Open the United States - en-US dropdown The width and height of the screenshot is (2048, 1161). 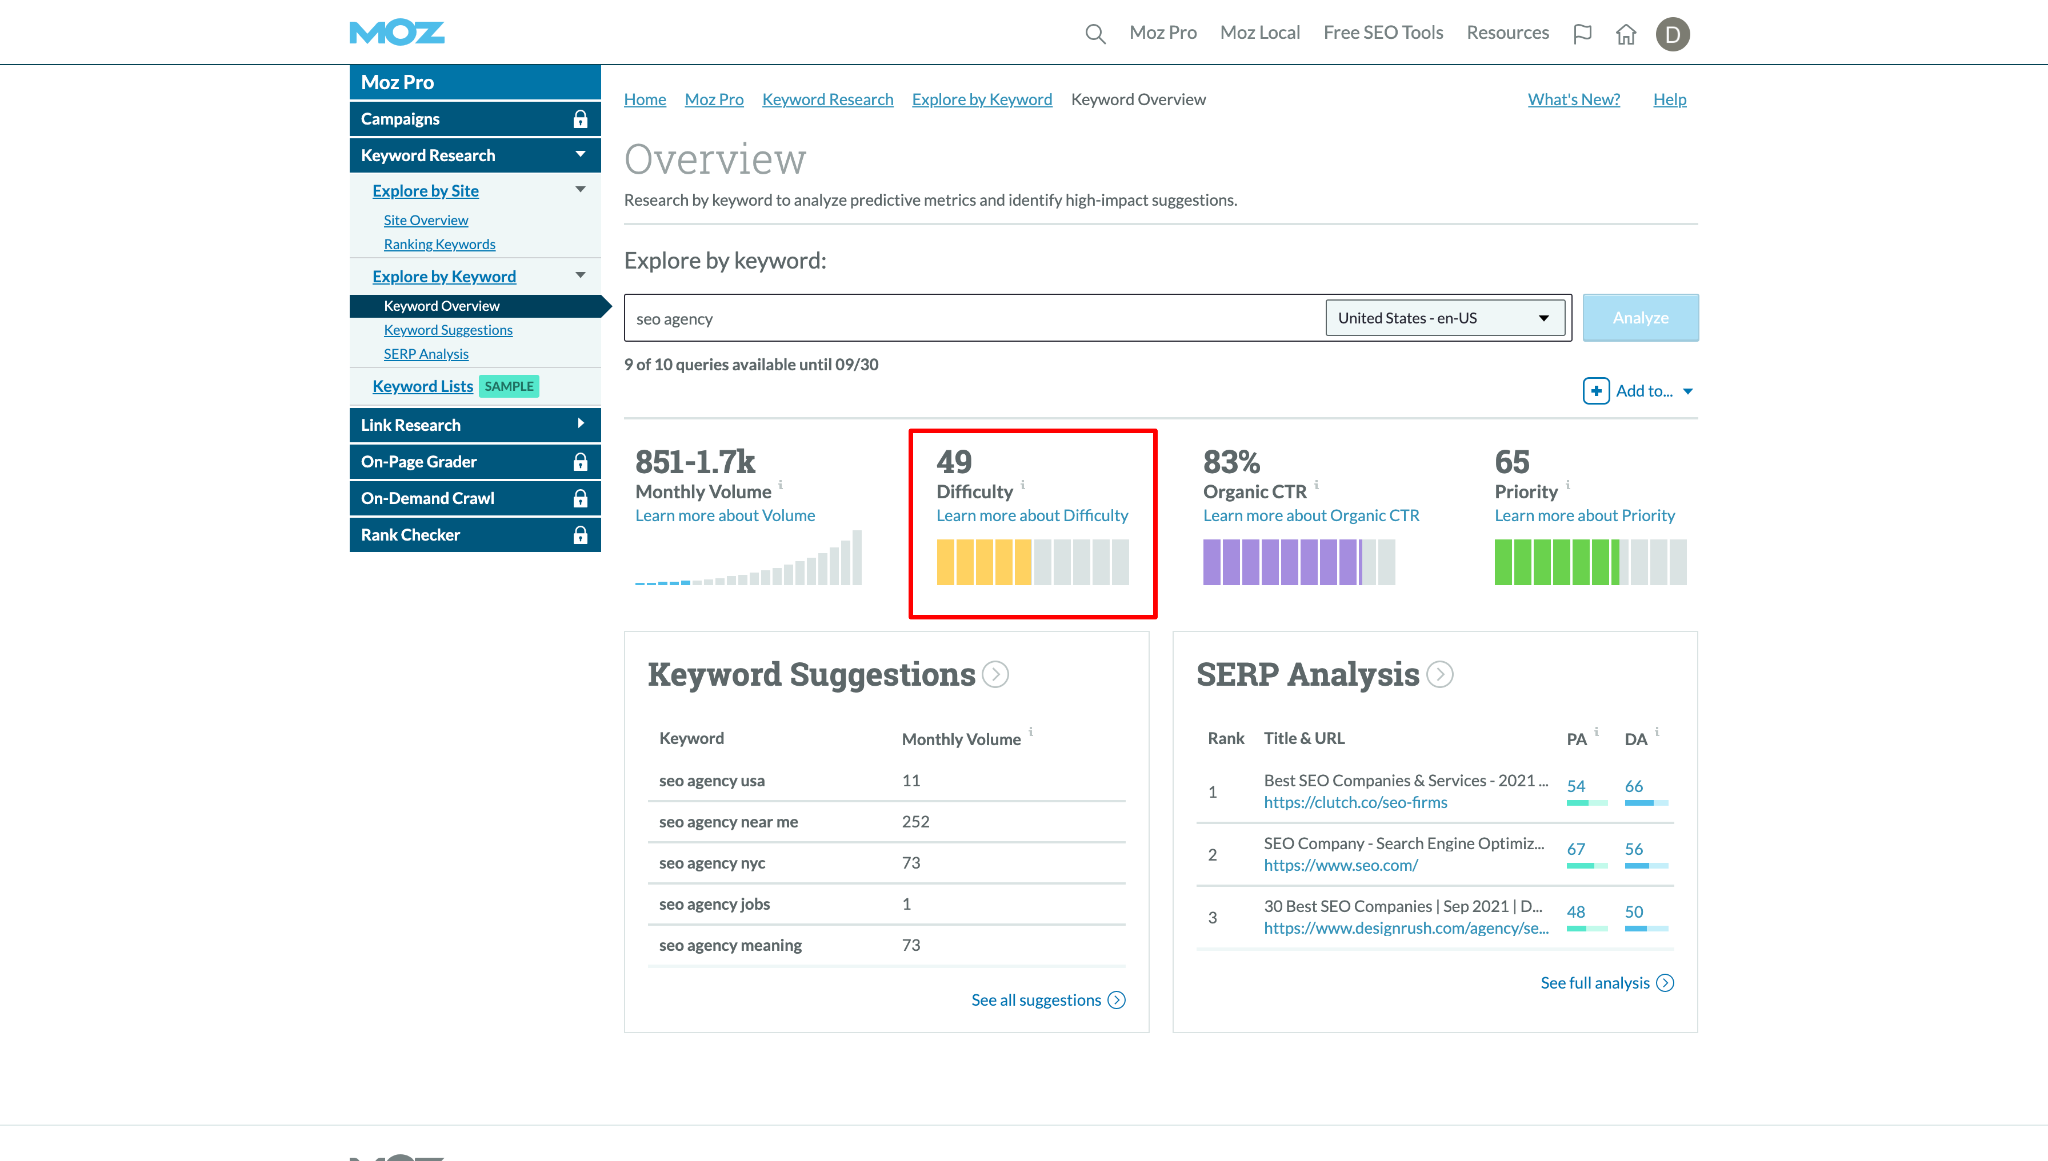(x=1445, y=318)
